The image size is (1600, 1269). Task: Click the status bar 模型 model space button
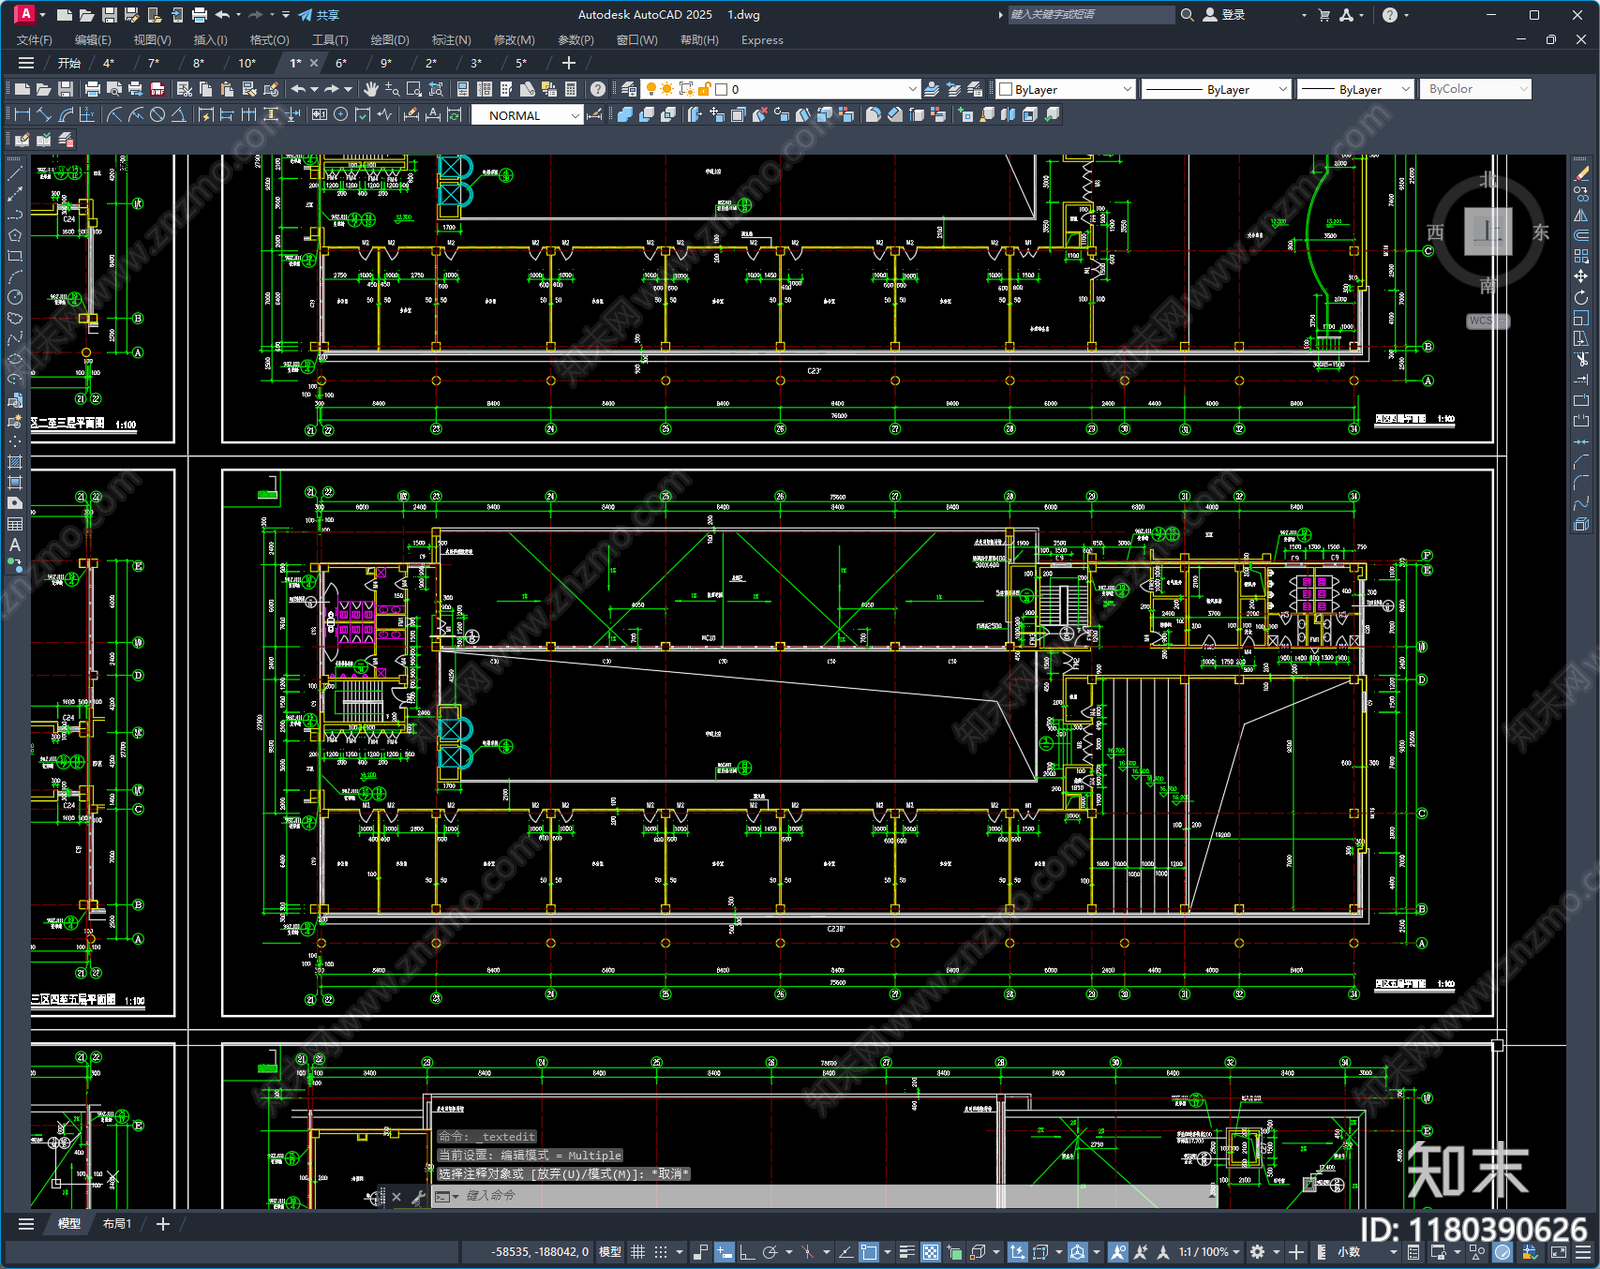pos(610,1252)
